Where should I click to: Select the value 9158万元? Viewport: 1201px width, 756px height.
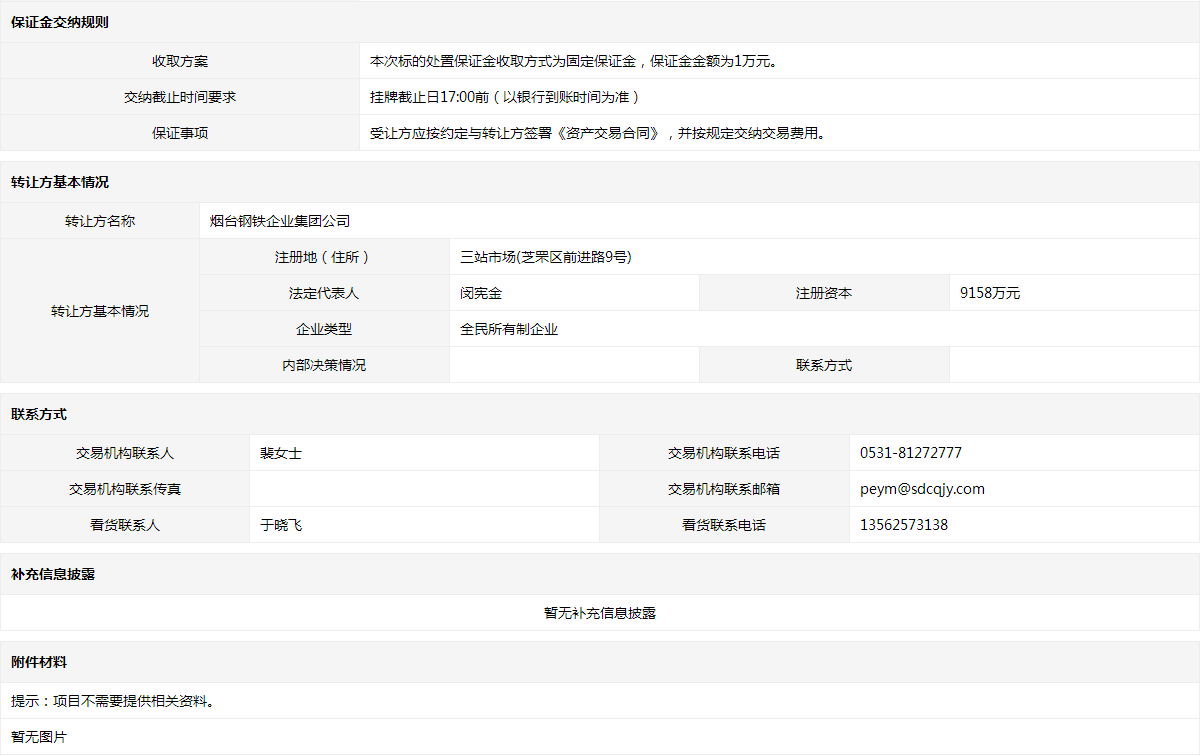pyautogui.click(x=990, y=293)
